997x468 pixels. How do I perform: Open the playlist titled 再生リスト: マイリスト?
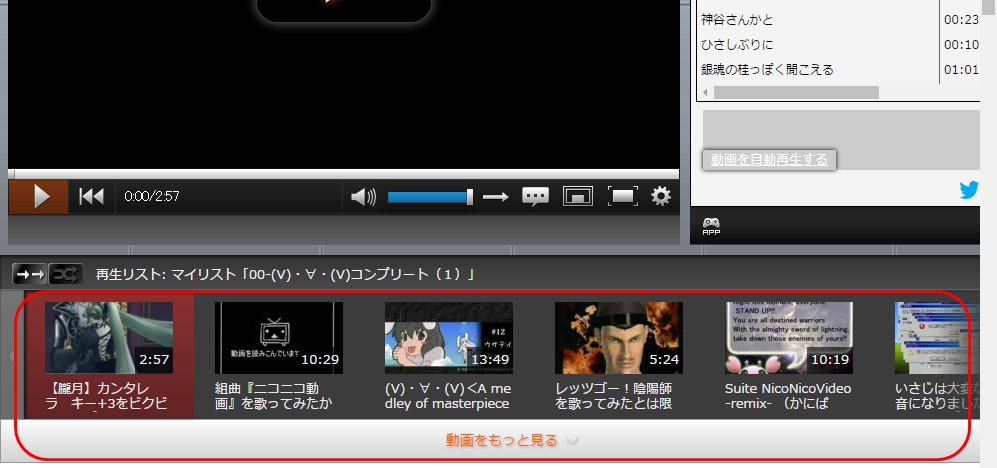point(285,275)
